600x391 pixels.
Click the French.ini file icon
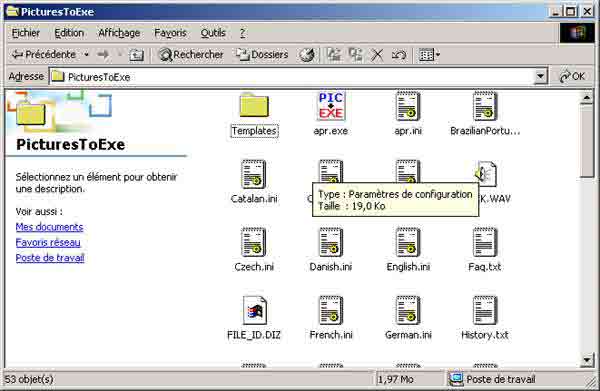coord(331,311)
